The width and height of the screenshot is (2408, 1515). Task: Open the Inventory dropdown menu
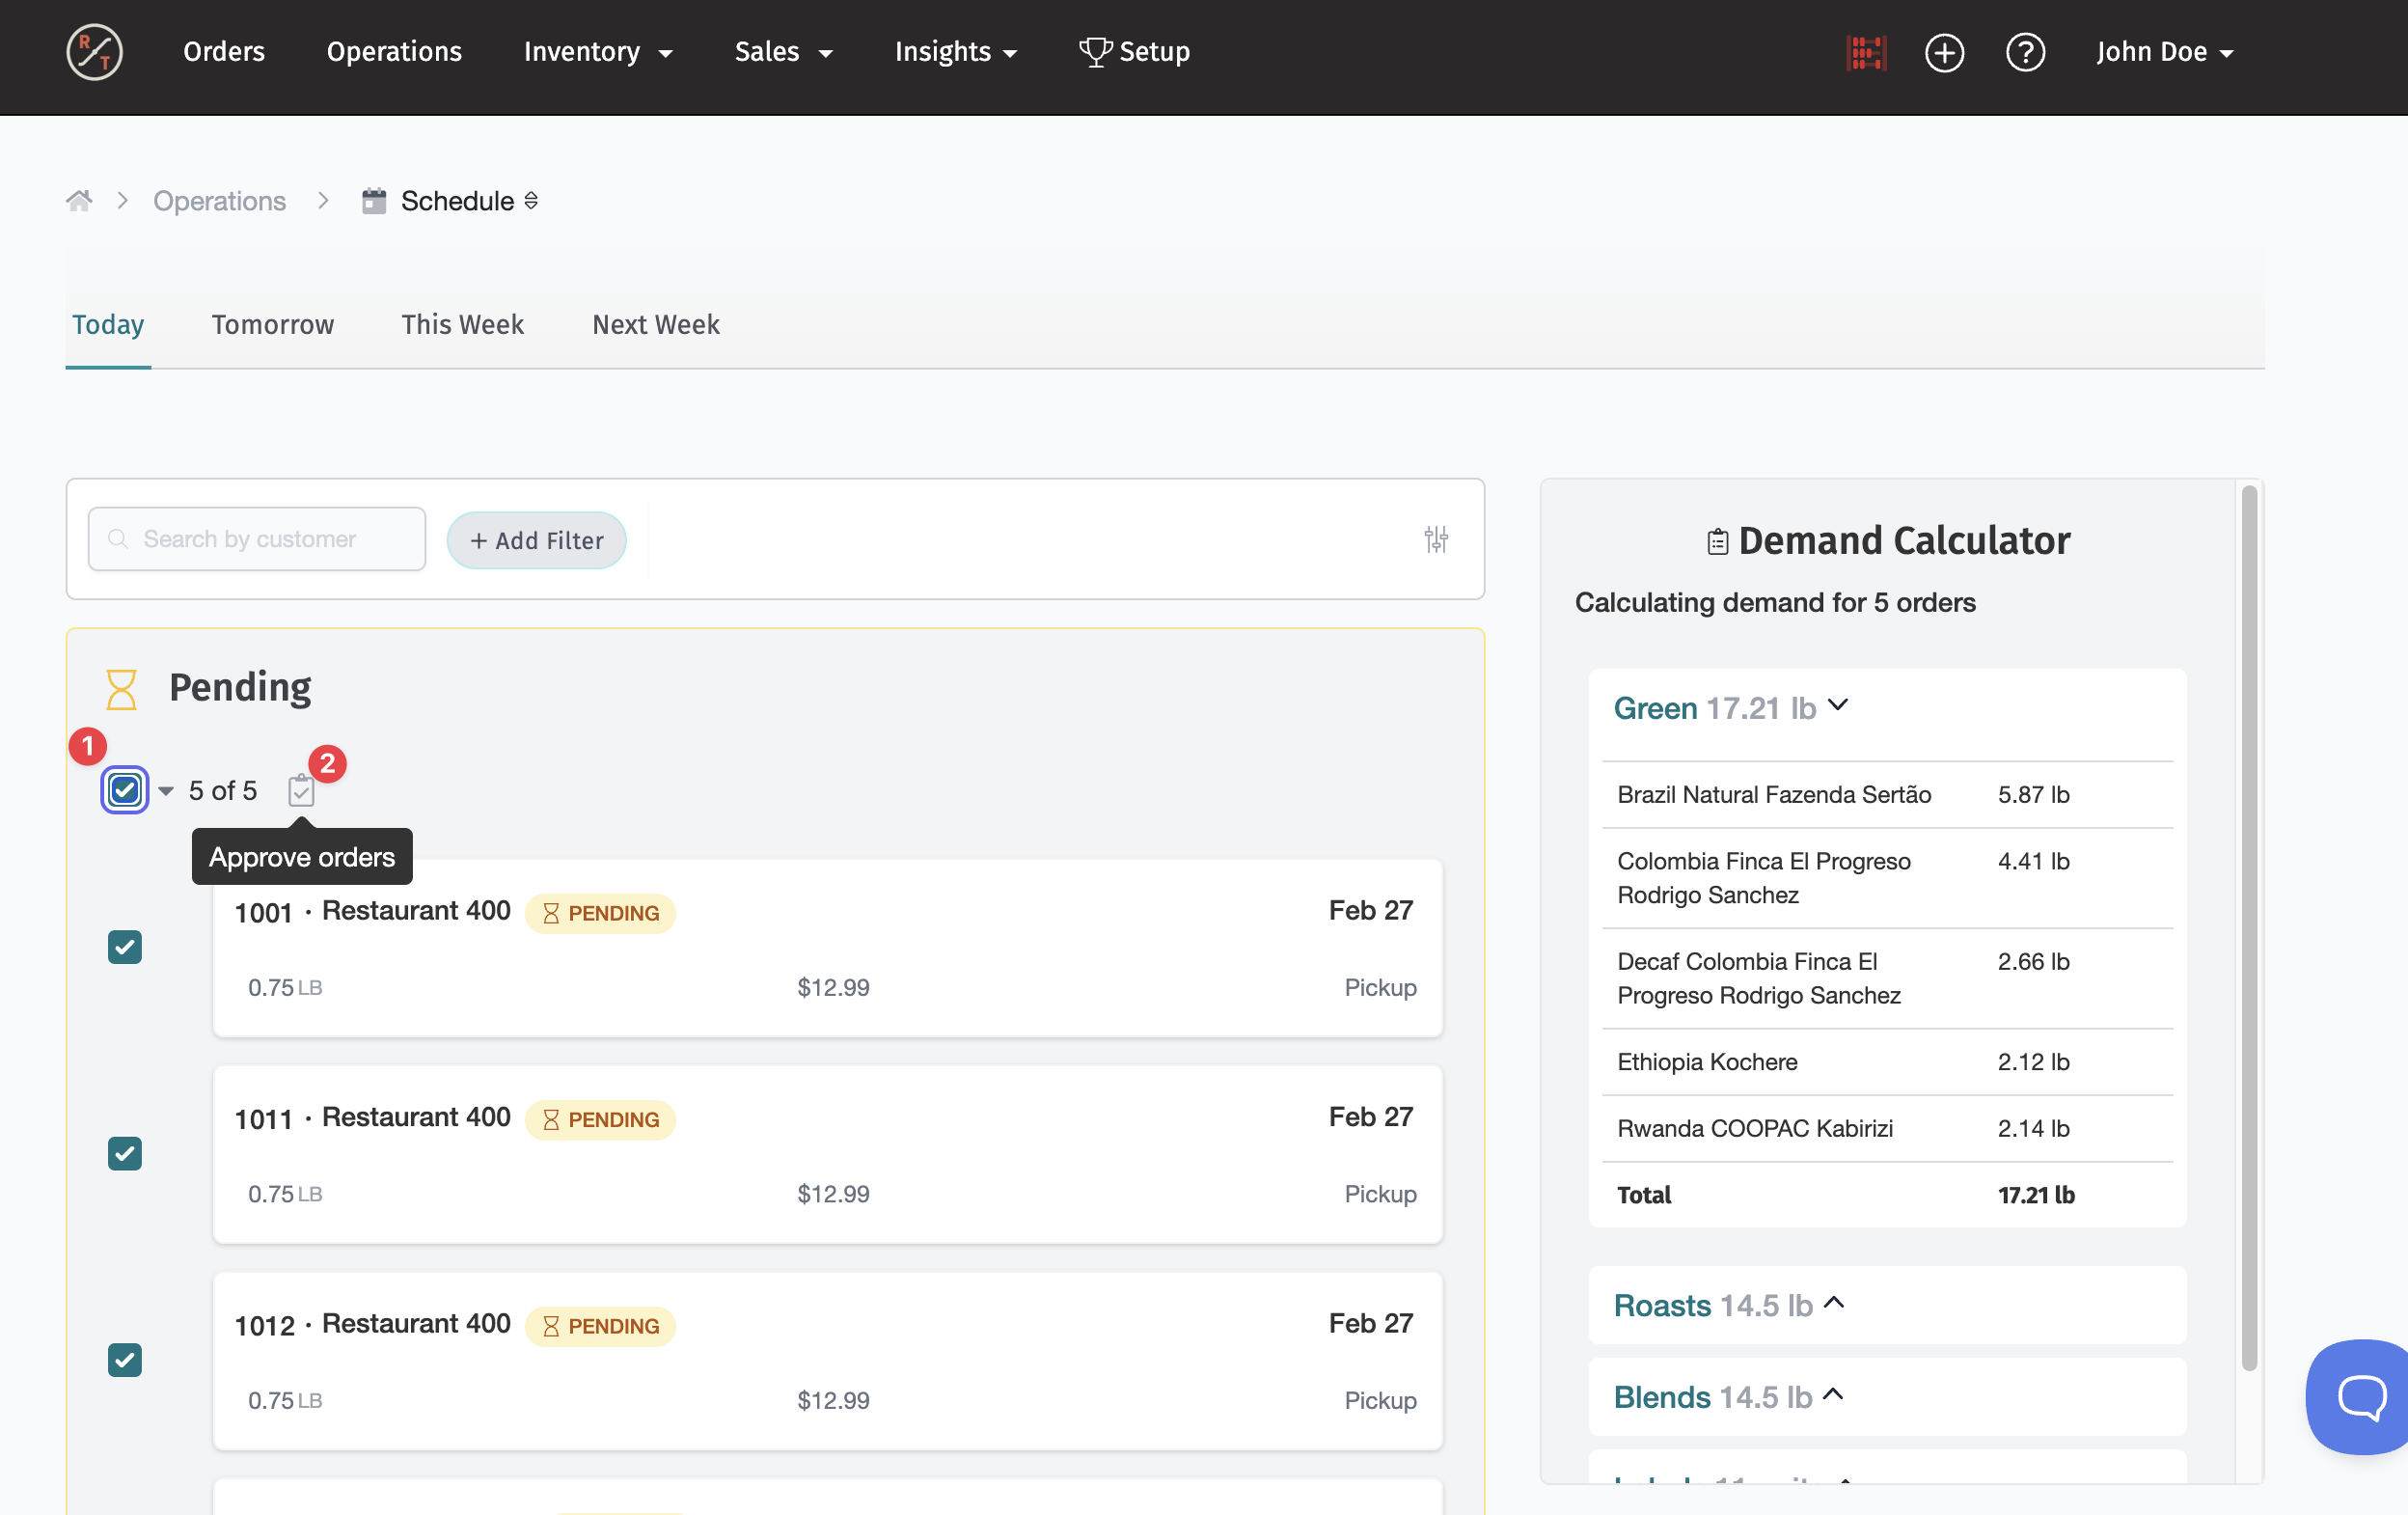click(597, 52)
